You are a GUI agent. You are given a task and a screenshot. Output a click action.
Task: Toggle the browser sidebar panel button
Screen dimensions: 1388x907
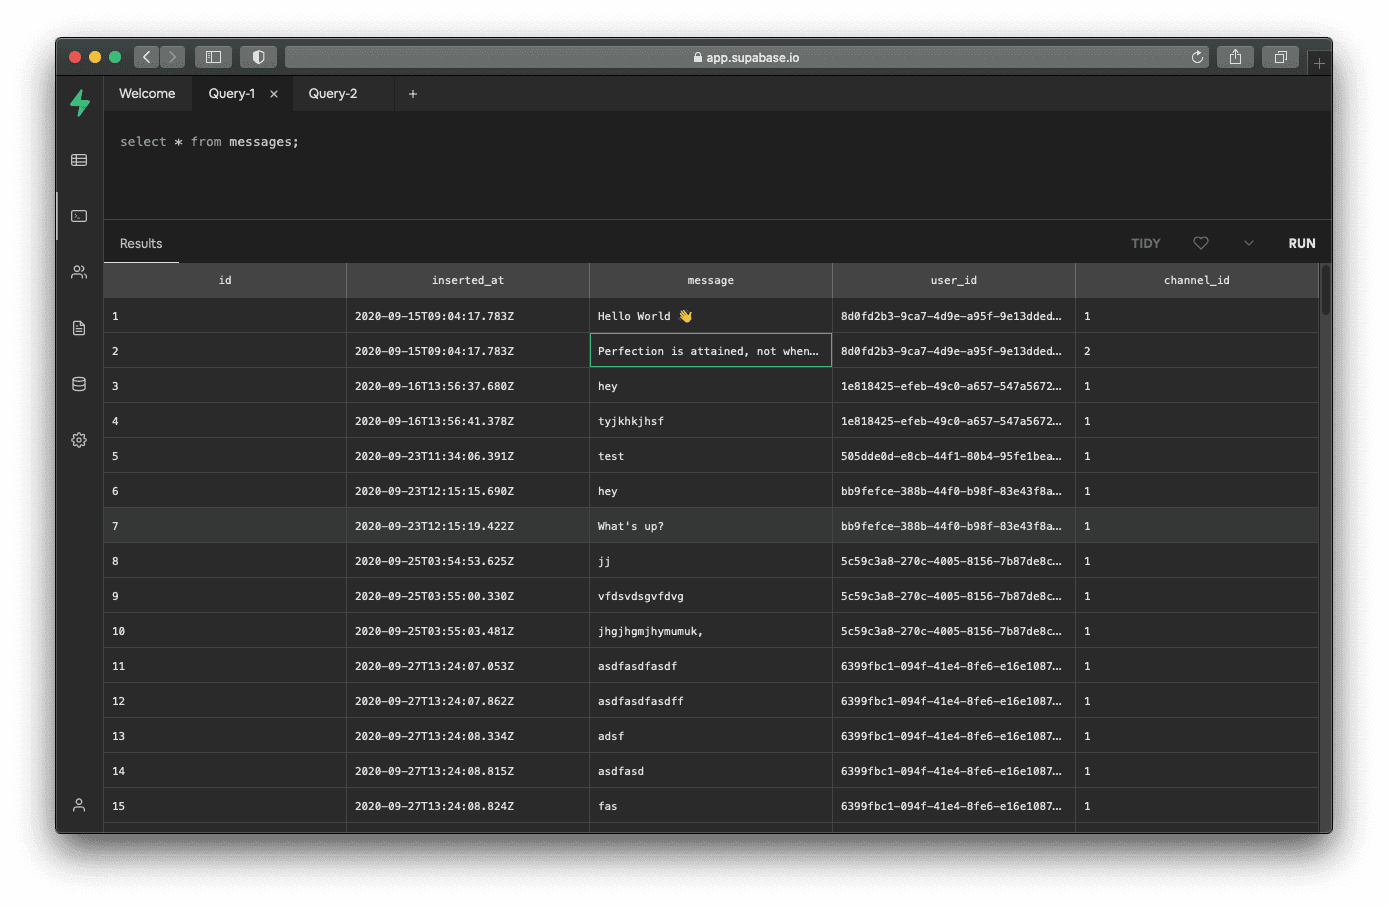213,57
